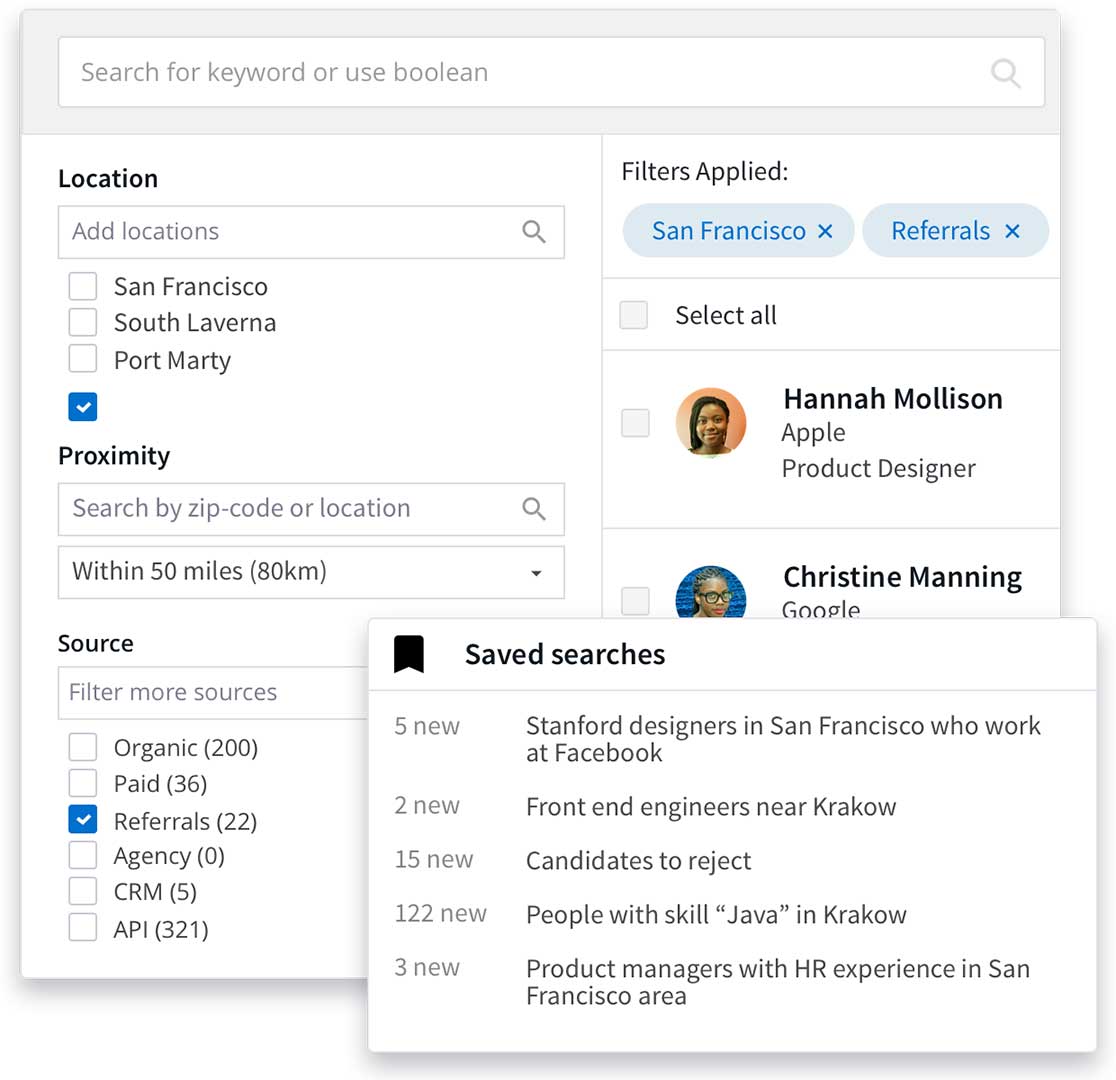Open saved search Candidates to reject
The image size is (1116, 1080).
638,860
